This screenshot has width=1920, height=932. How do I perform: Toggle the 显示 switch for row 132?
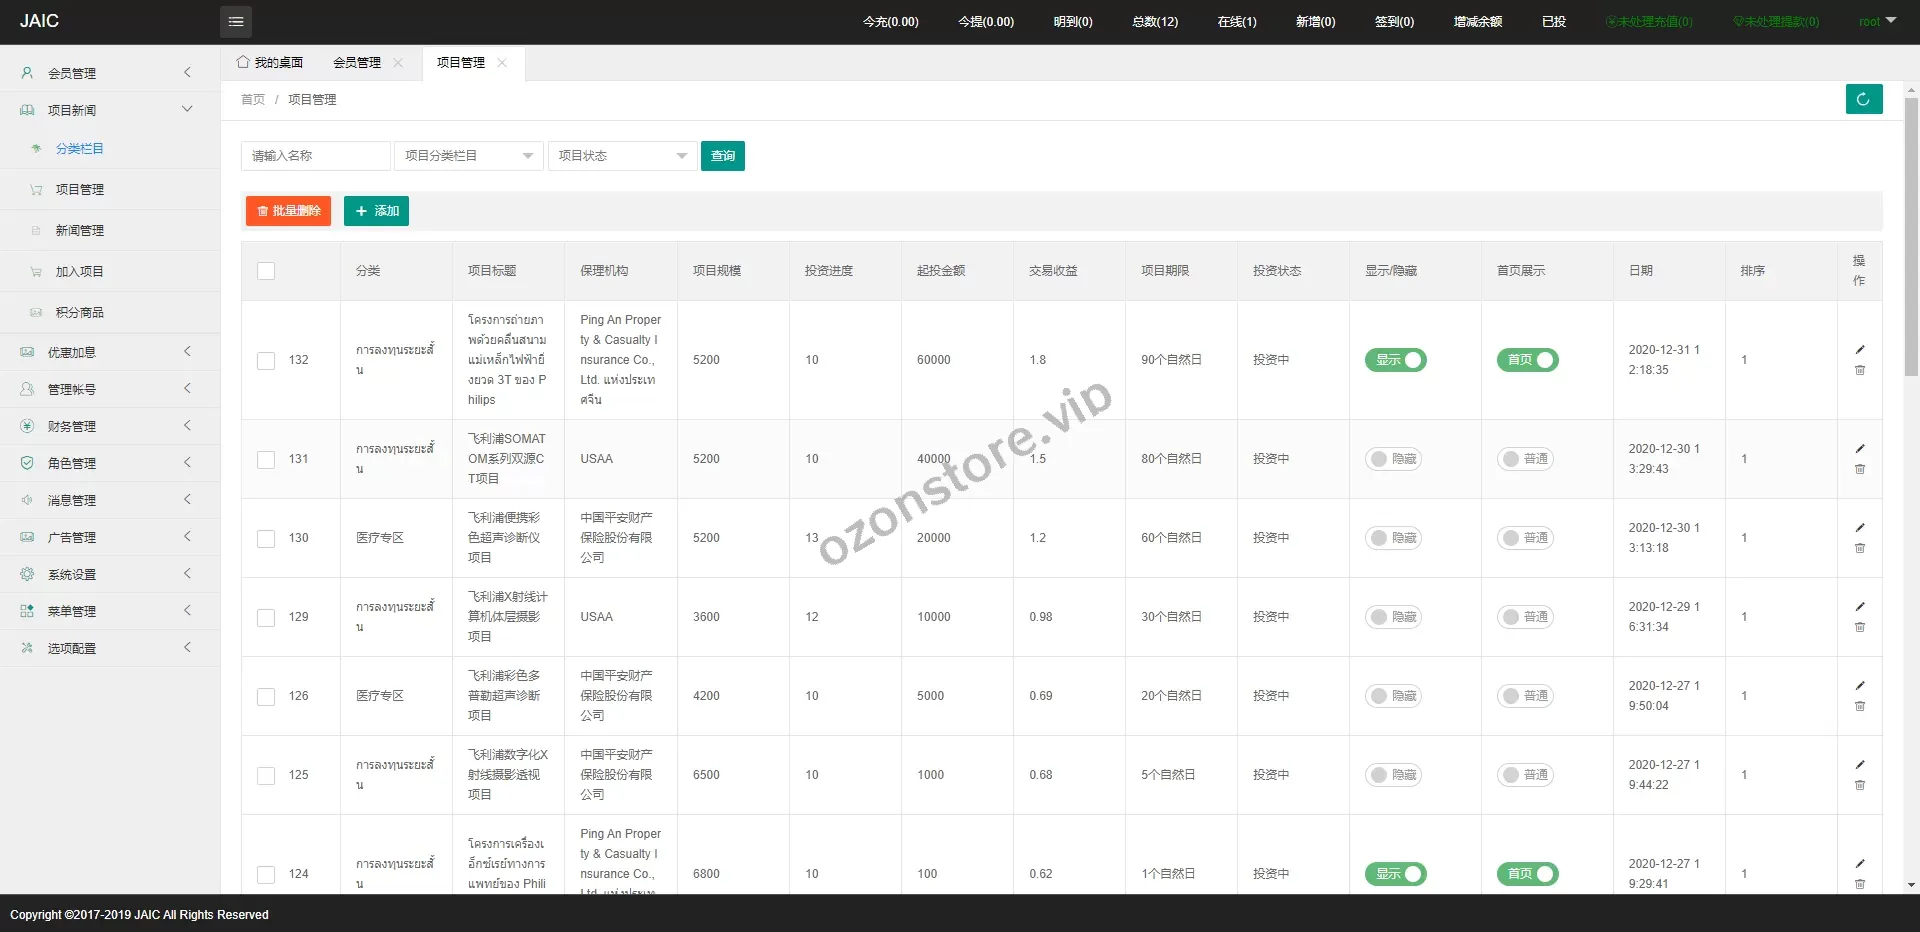click(1395, 360)
